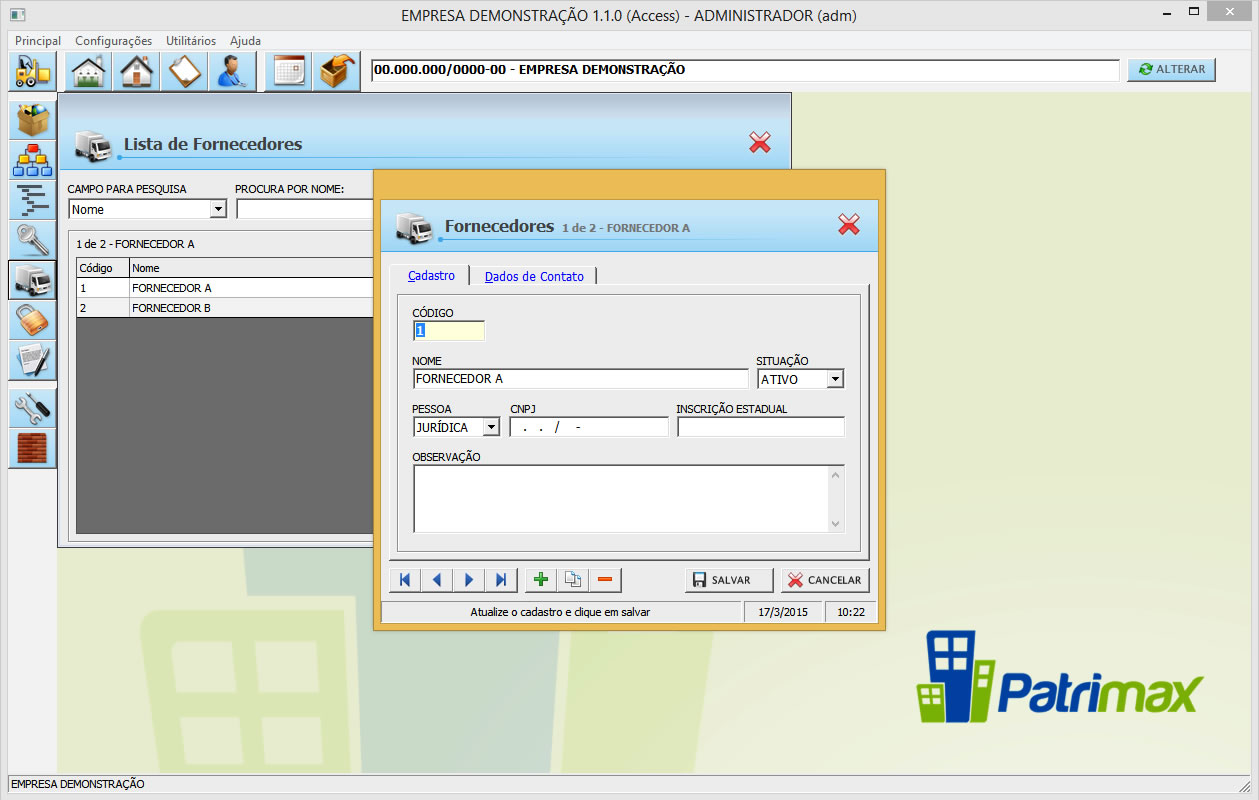Close the Lista de Fornecedores window
1259x800 pixels.
point(760,143)
